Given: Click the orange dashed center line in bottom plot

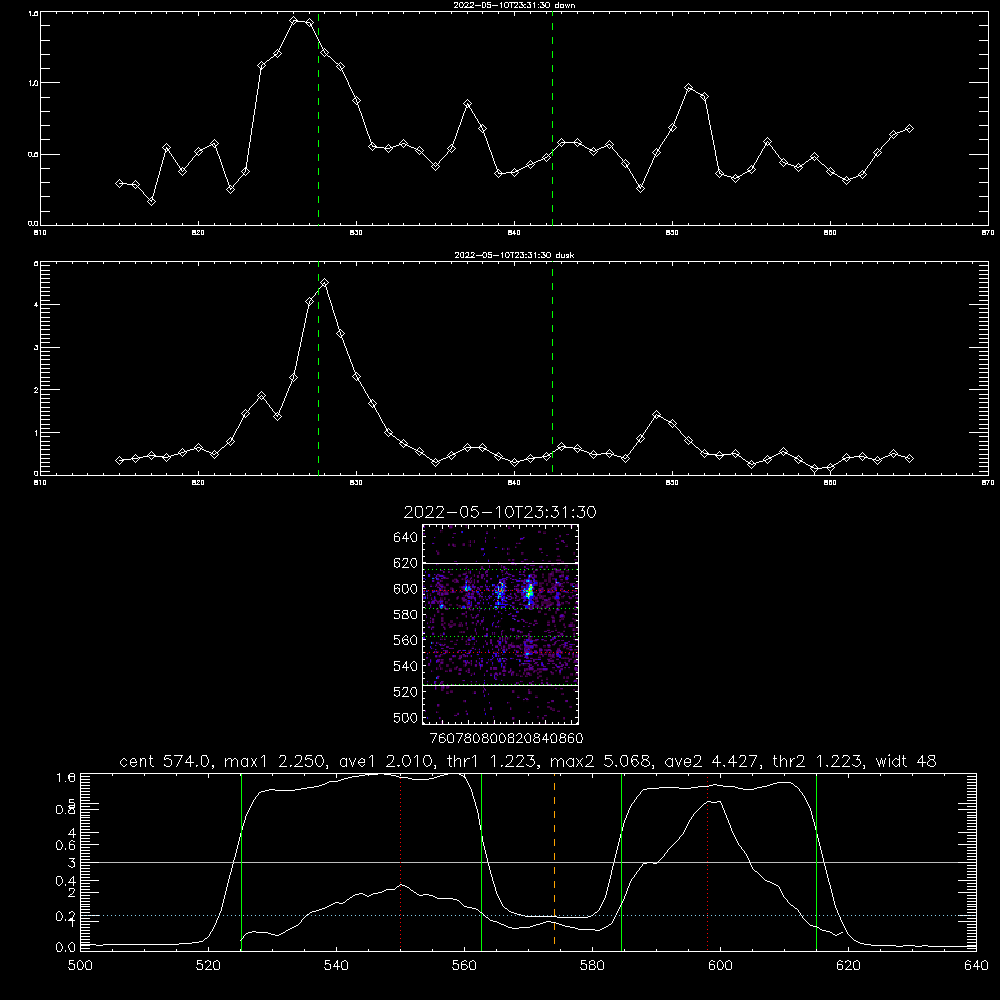Looking at the screenshot, I should pos(554,861).
